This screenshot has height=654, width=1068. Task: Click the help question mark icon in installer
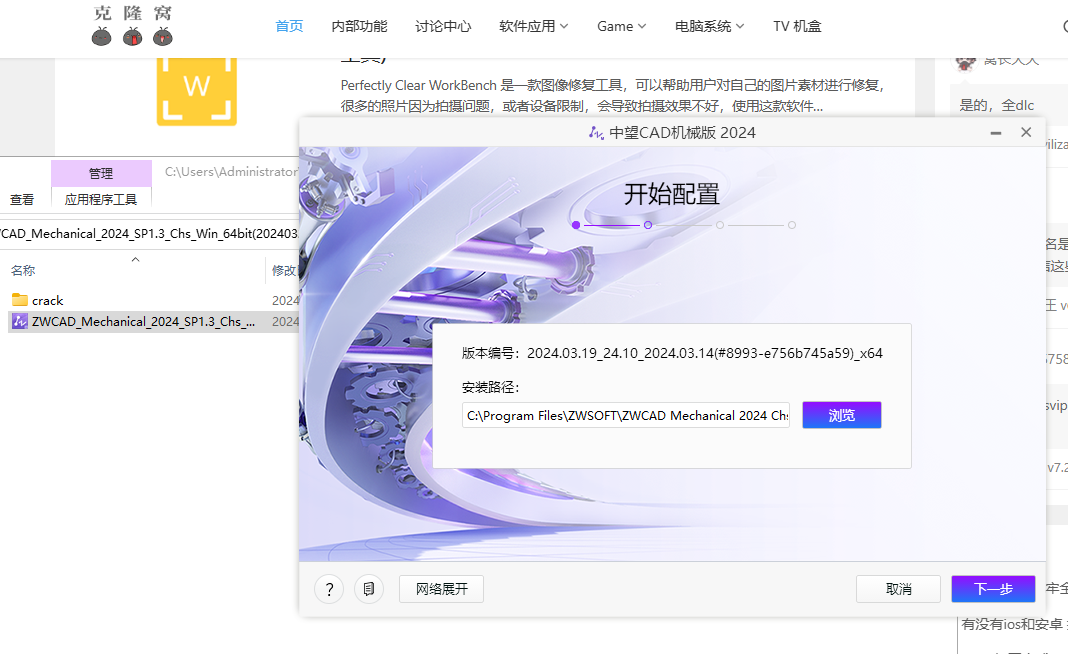point(329,589)
